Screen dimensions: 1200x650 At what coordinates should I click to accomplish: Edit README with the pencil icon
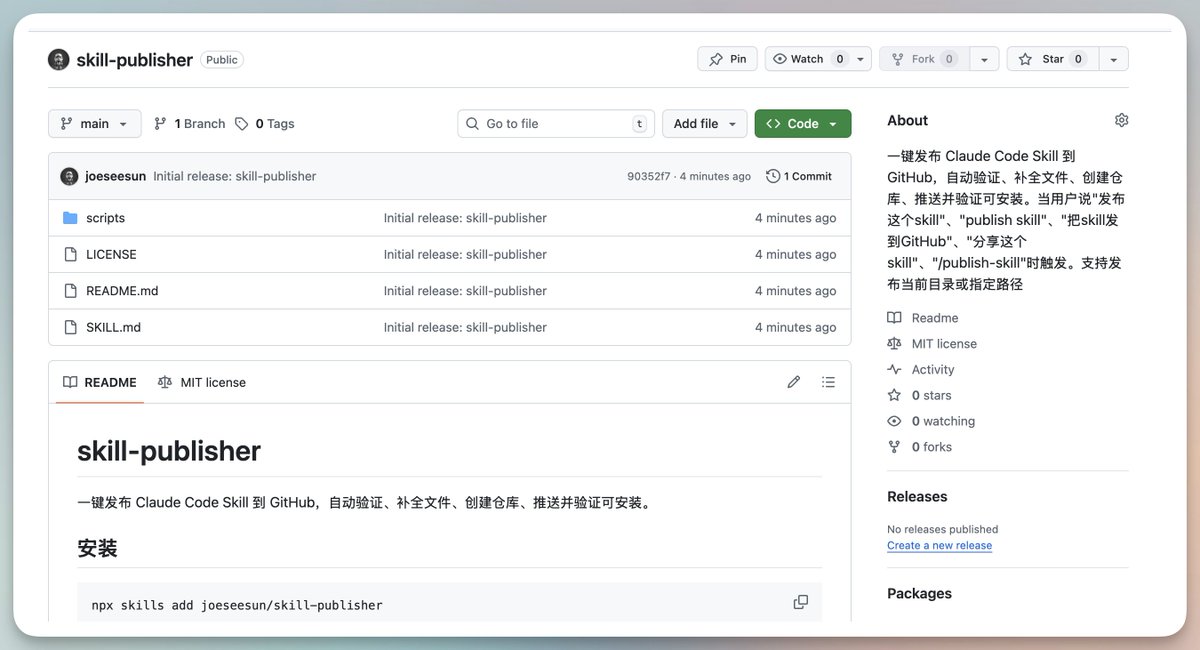pos(794,382)
